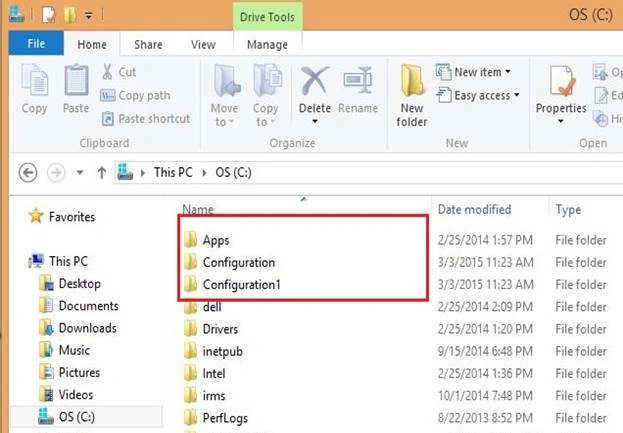Open the Properties dropdown arrow
Screen dimensions: 623x433
(x=561, y=121)
